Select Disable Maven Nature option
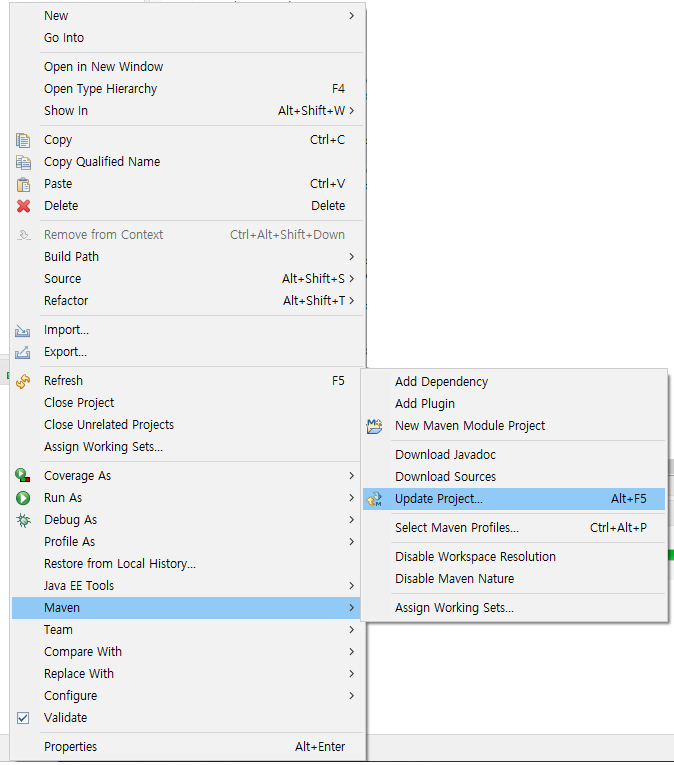The image size is (674, 765). 454,579
